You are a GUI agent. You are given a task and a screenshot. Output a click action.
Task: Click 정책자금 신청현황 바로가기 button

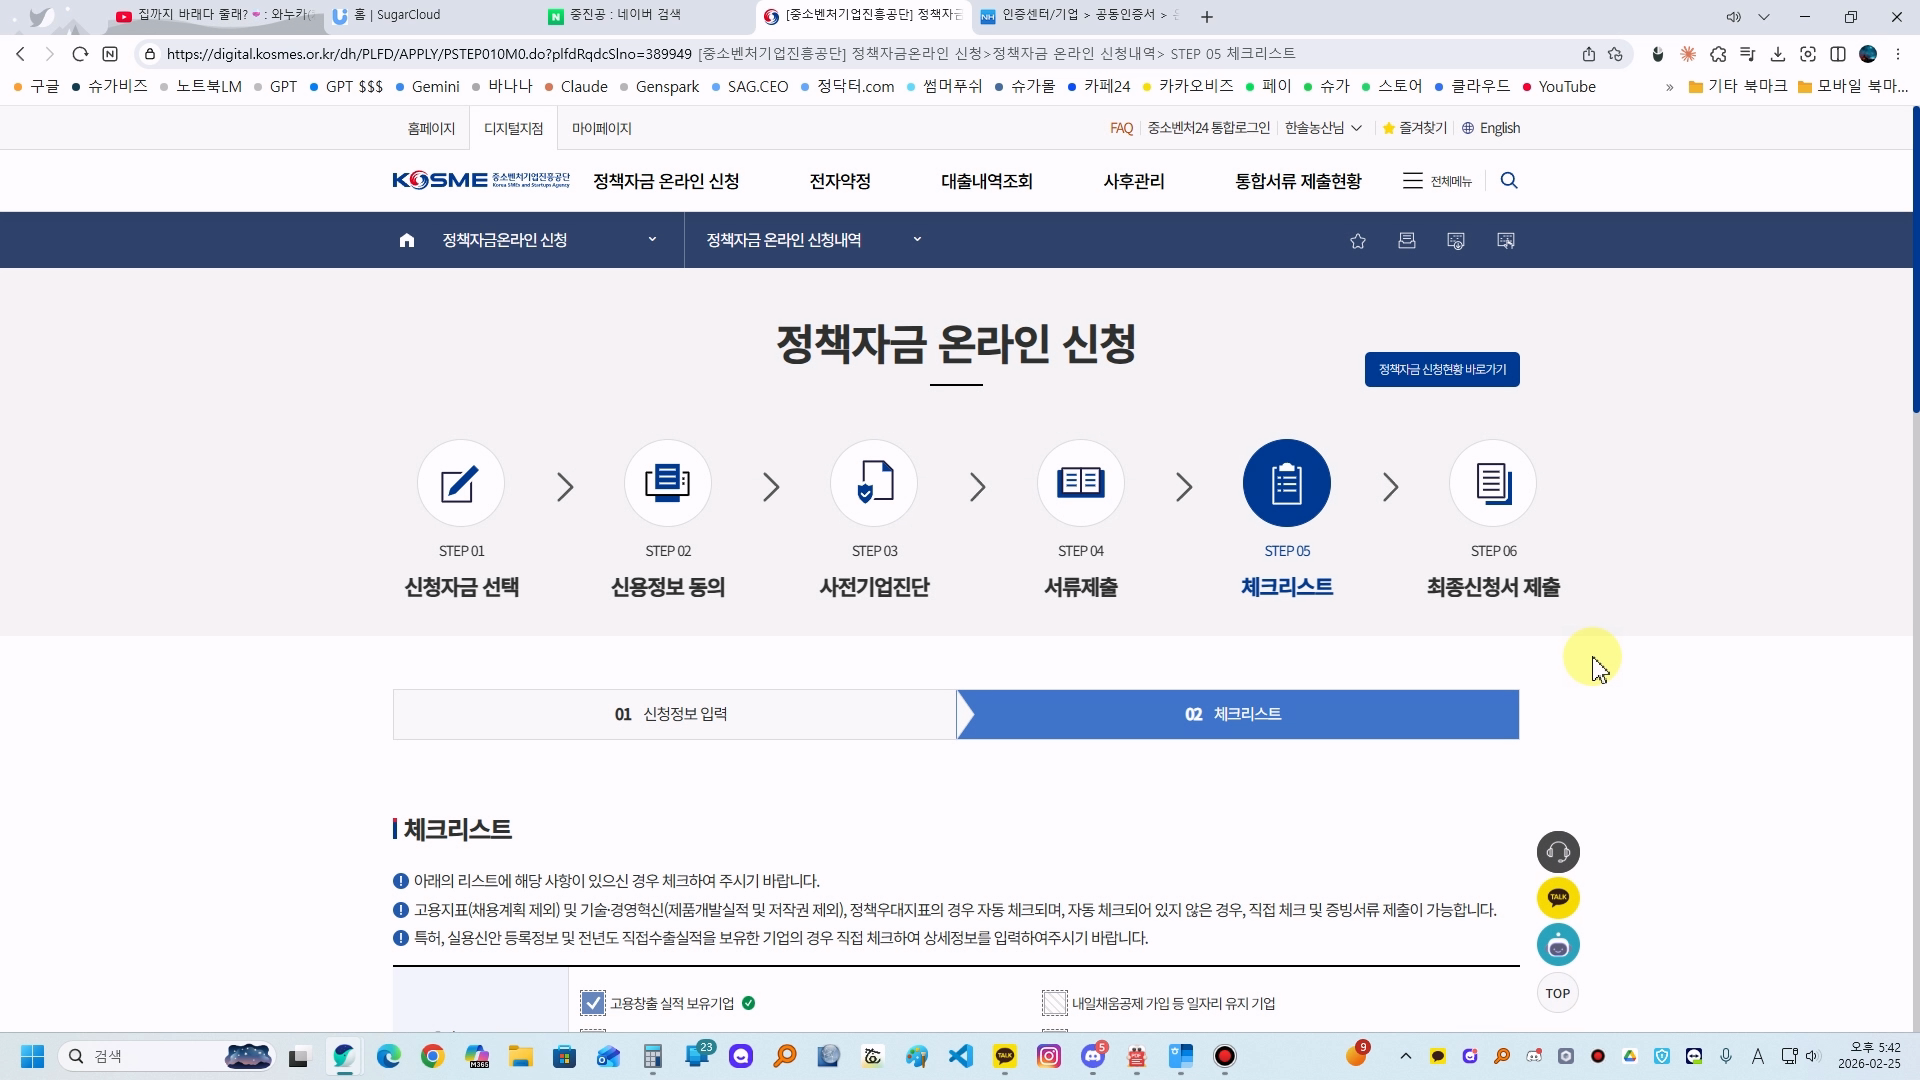[1441, 369]
